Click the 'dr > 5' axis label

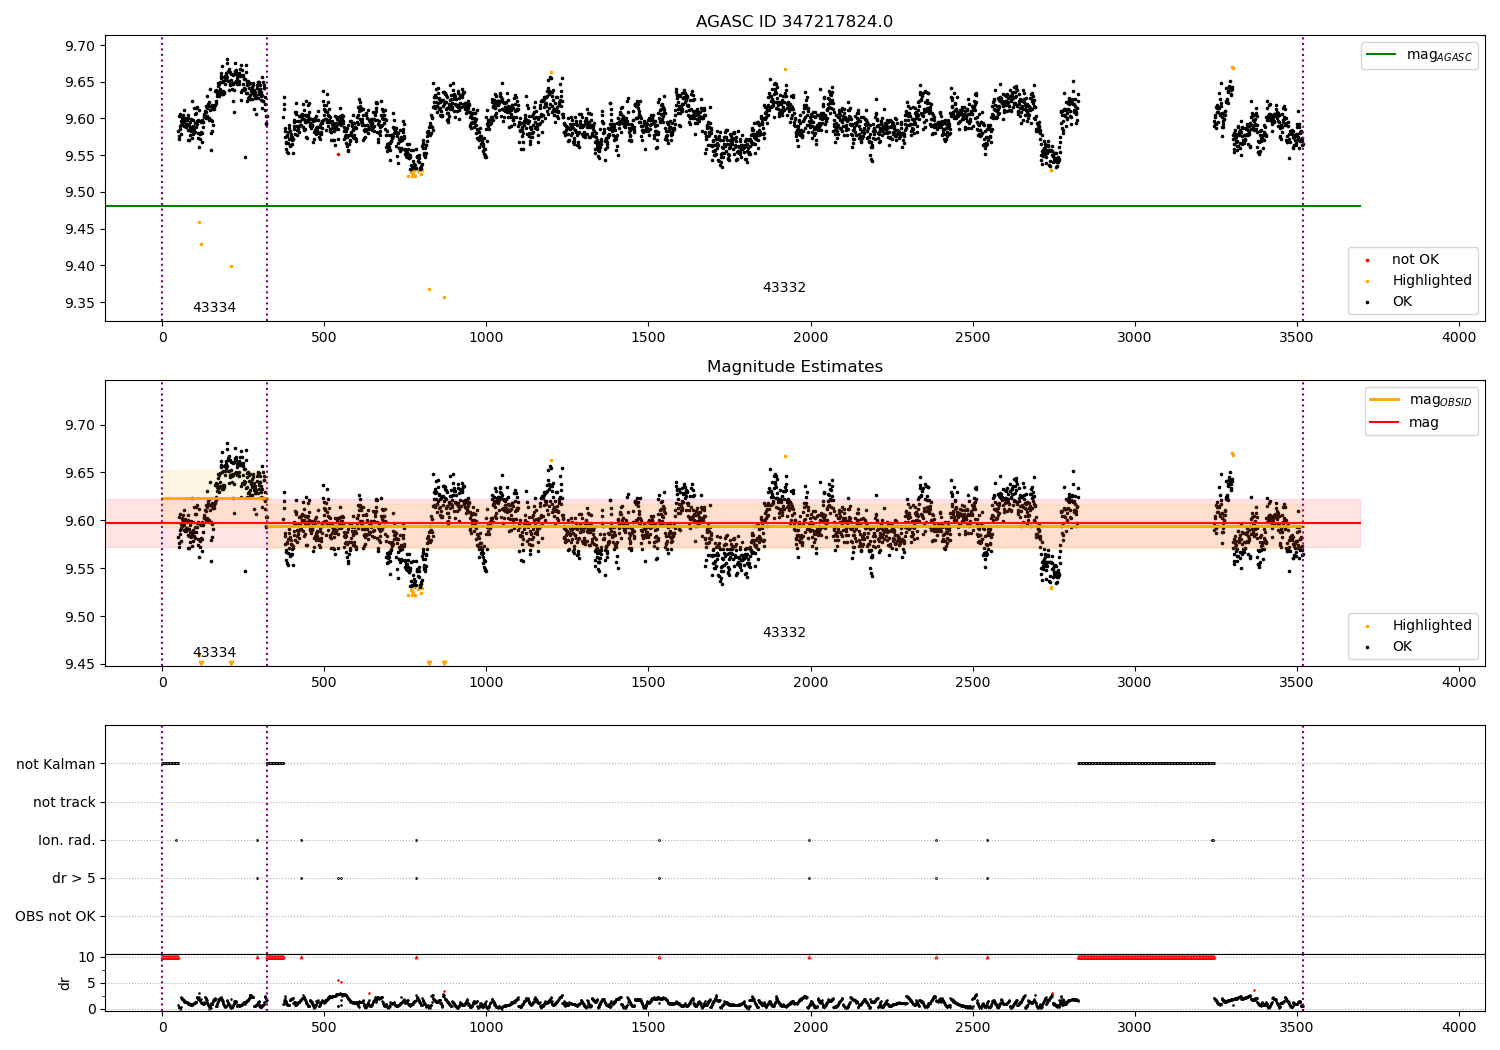tap(74, 878)
